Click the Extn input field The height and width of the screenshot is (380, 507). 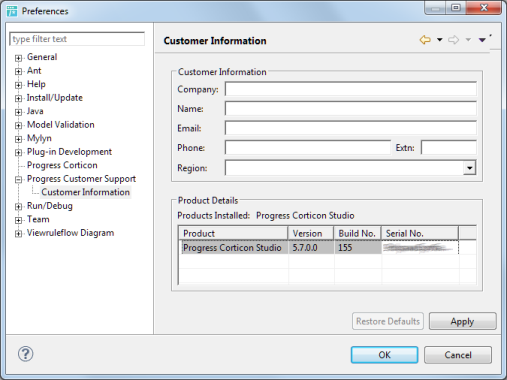(x=449, y=148)
